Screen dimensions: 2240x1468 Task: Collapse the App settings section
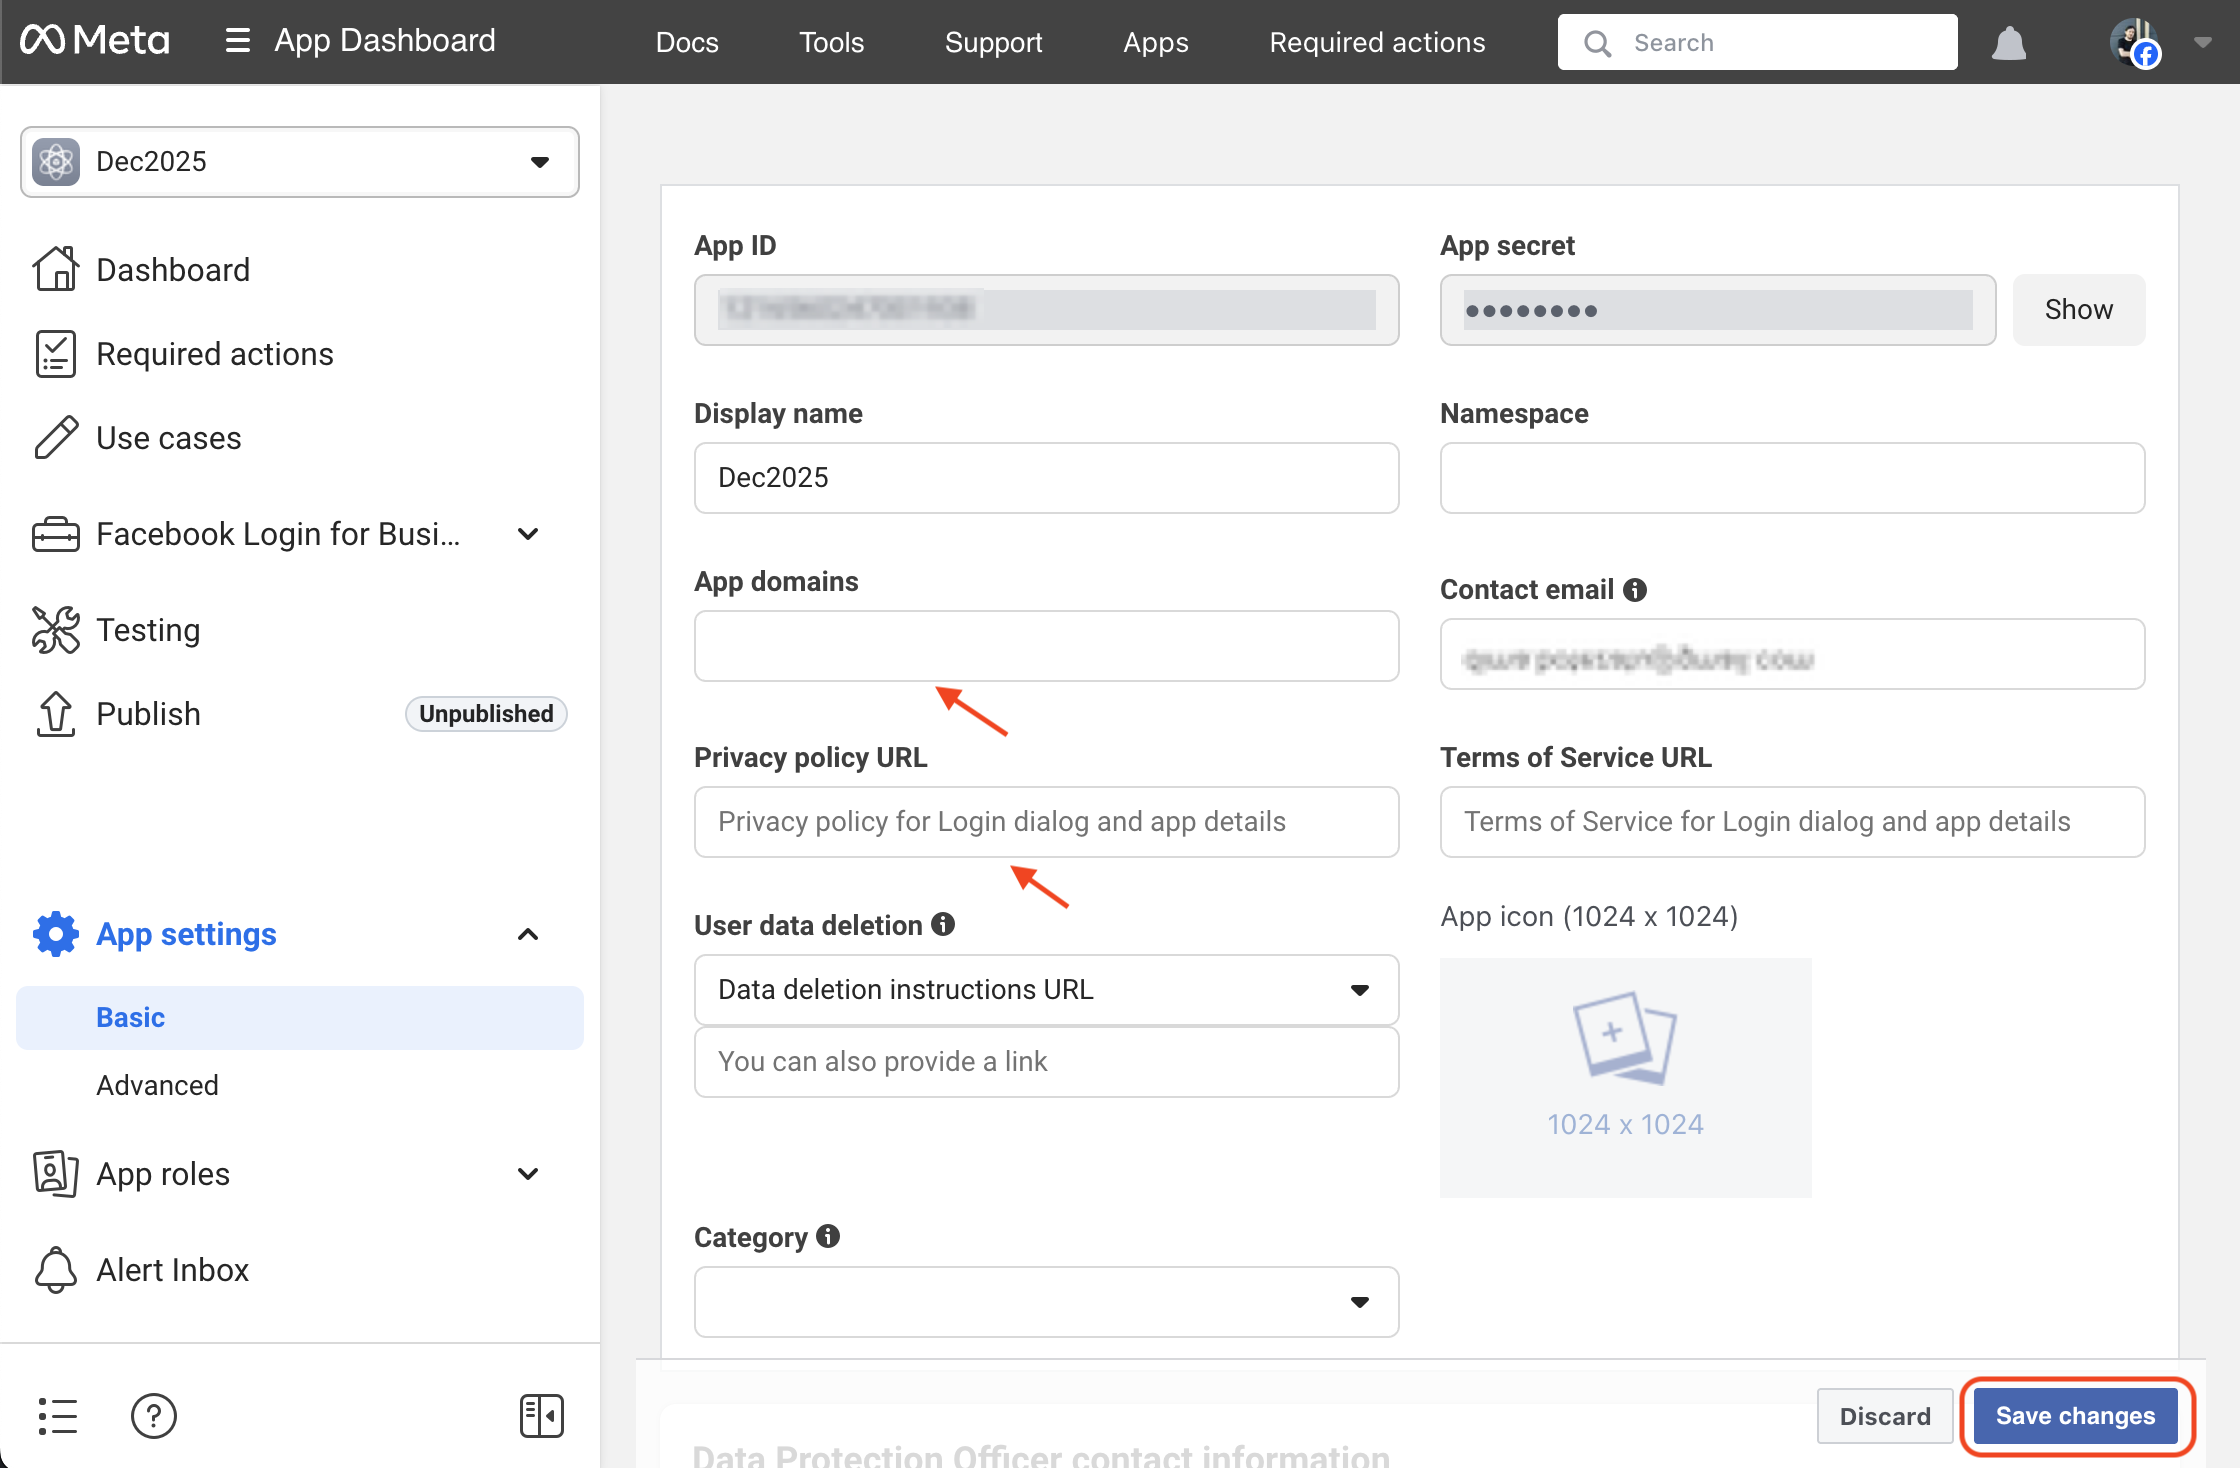click(528, 934)
